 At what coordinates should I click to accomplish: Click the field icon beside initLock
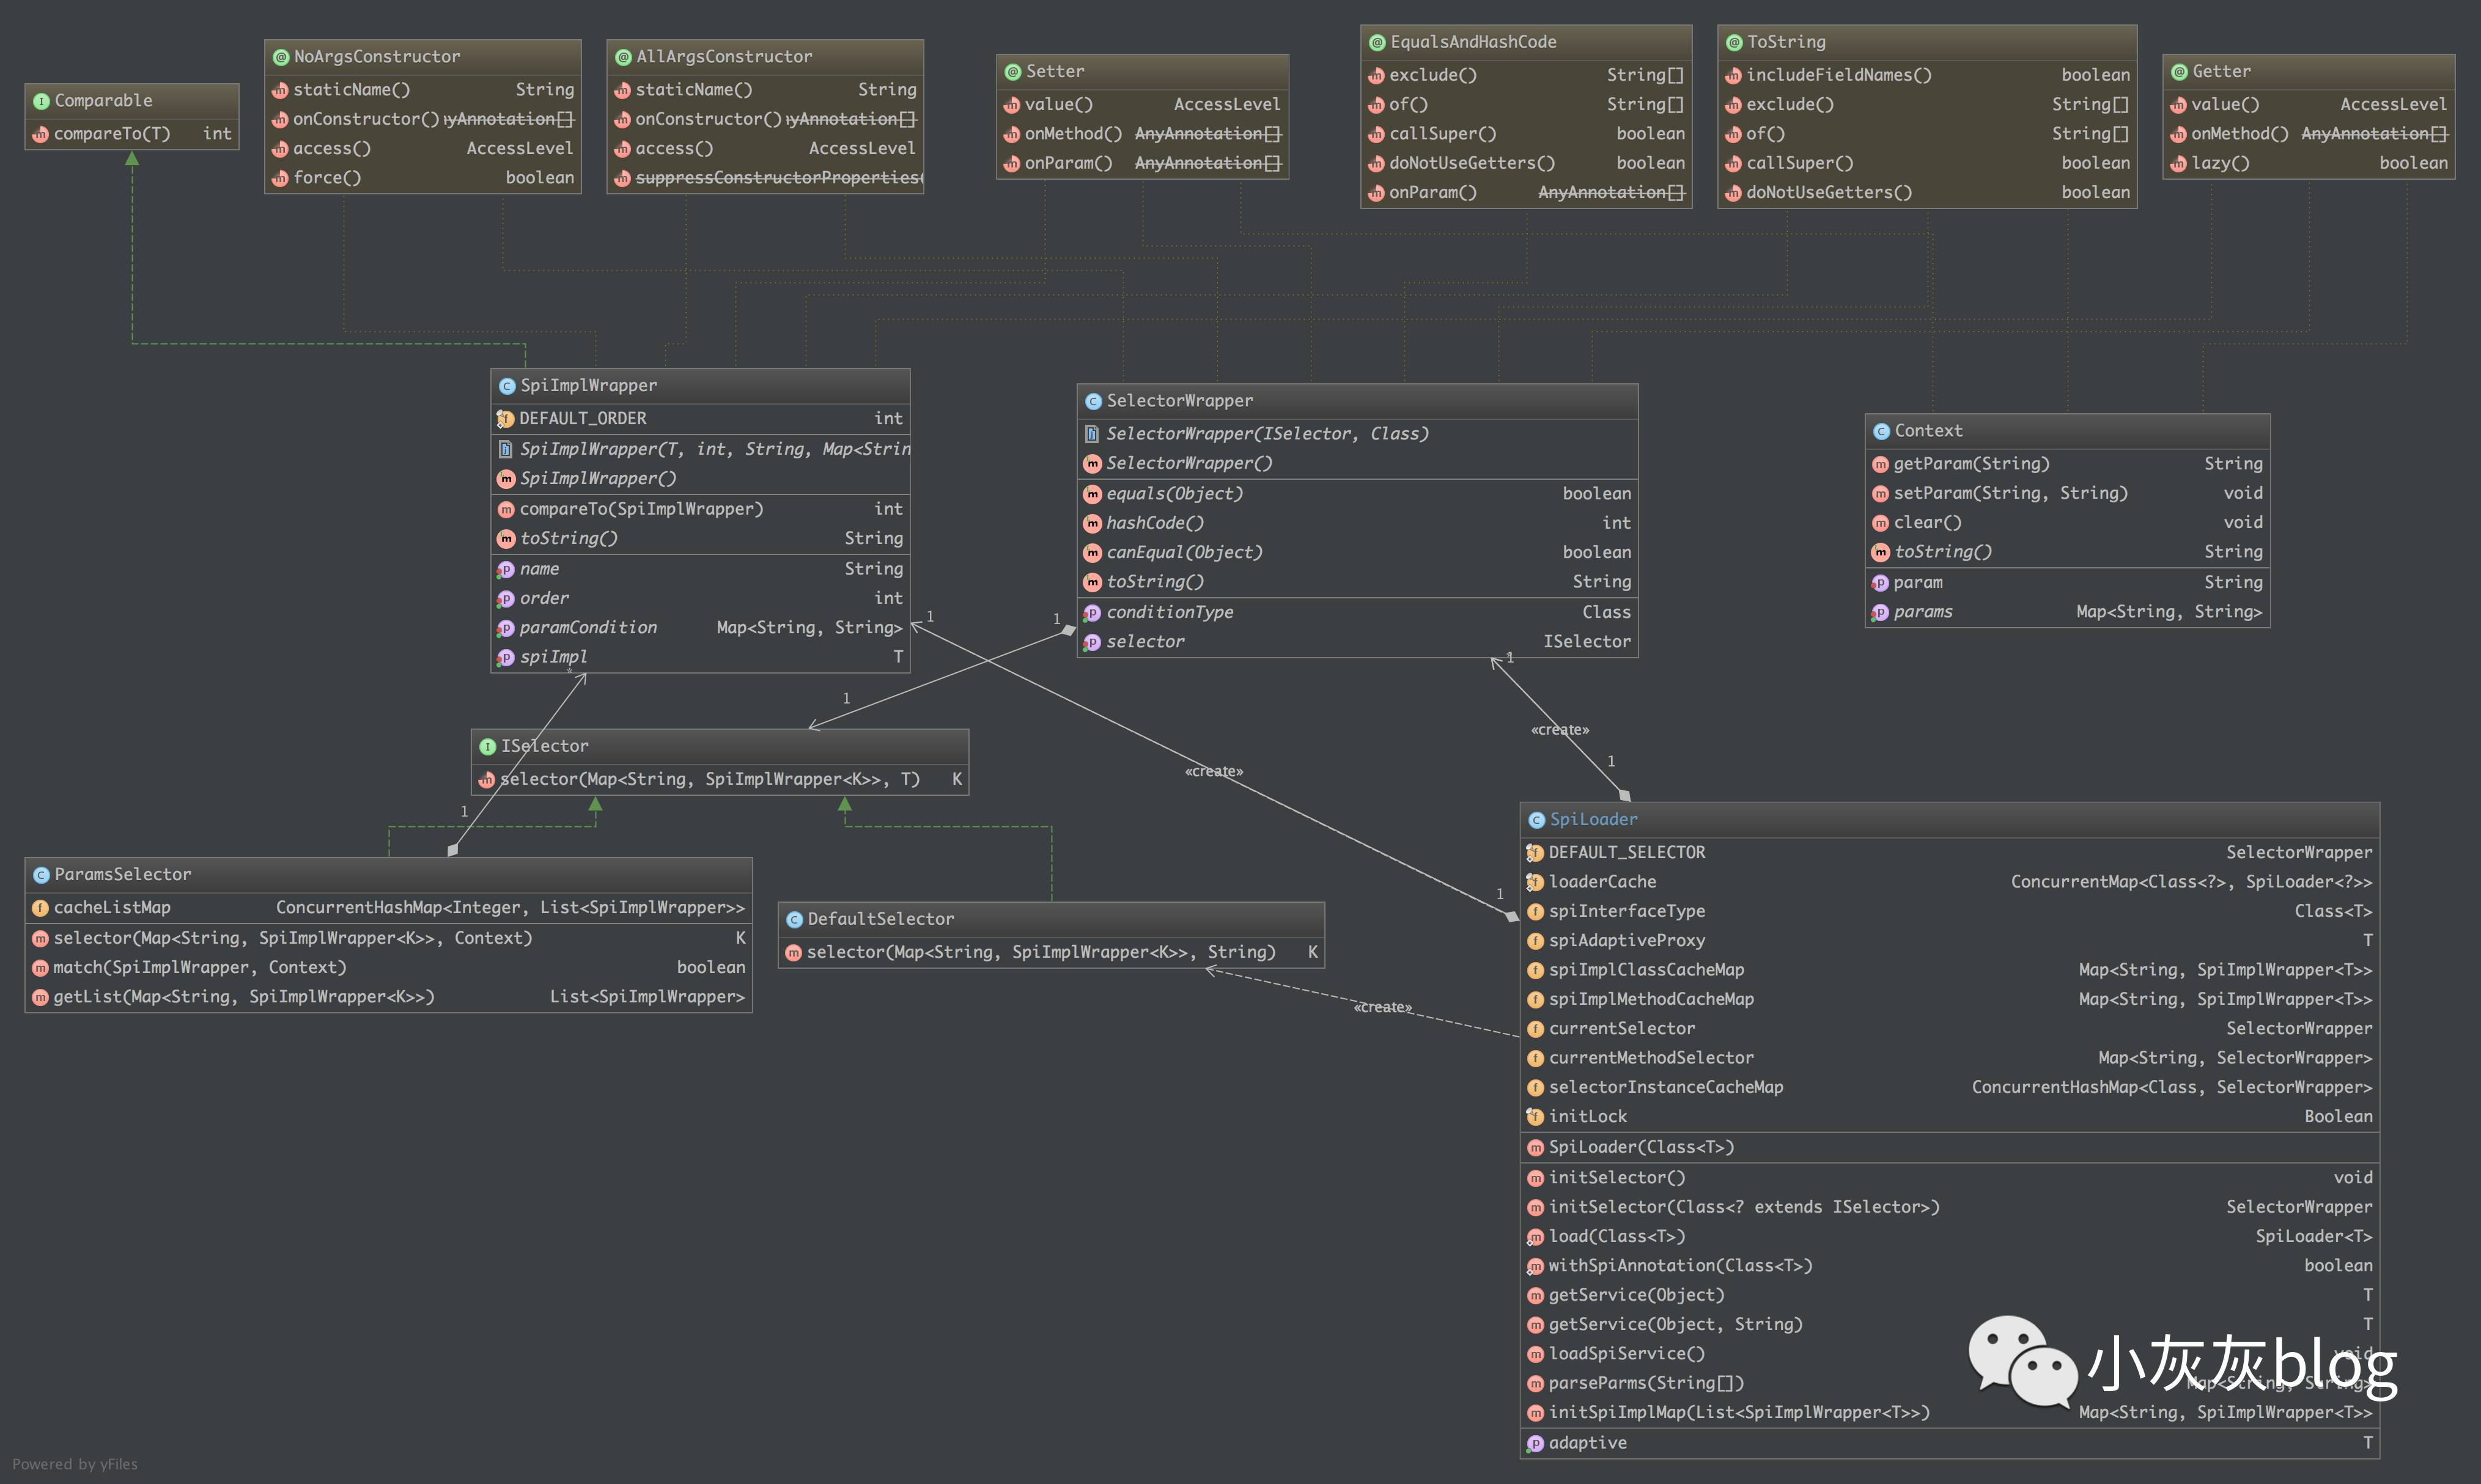pos(1535,1117)
